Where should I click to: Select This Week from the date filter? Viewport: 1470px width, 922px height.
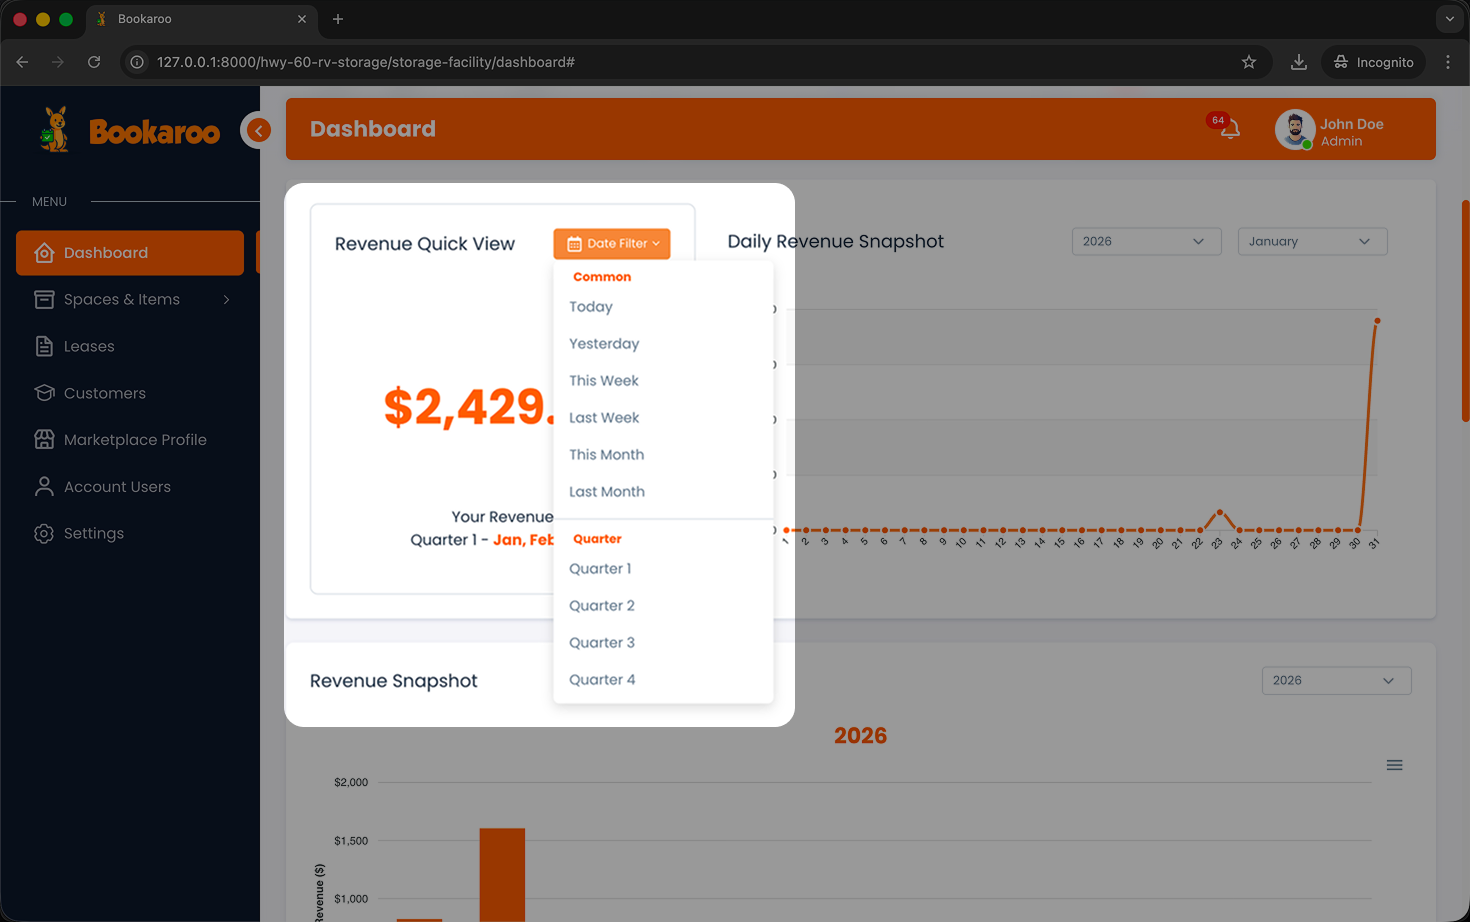click(x=604, y=381)
